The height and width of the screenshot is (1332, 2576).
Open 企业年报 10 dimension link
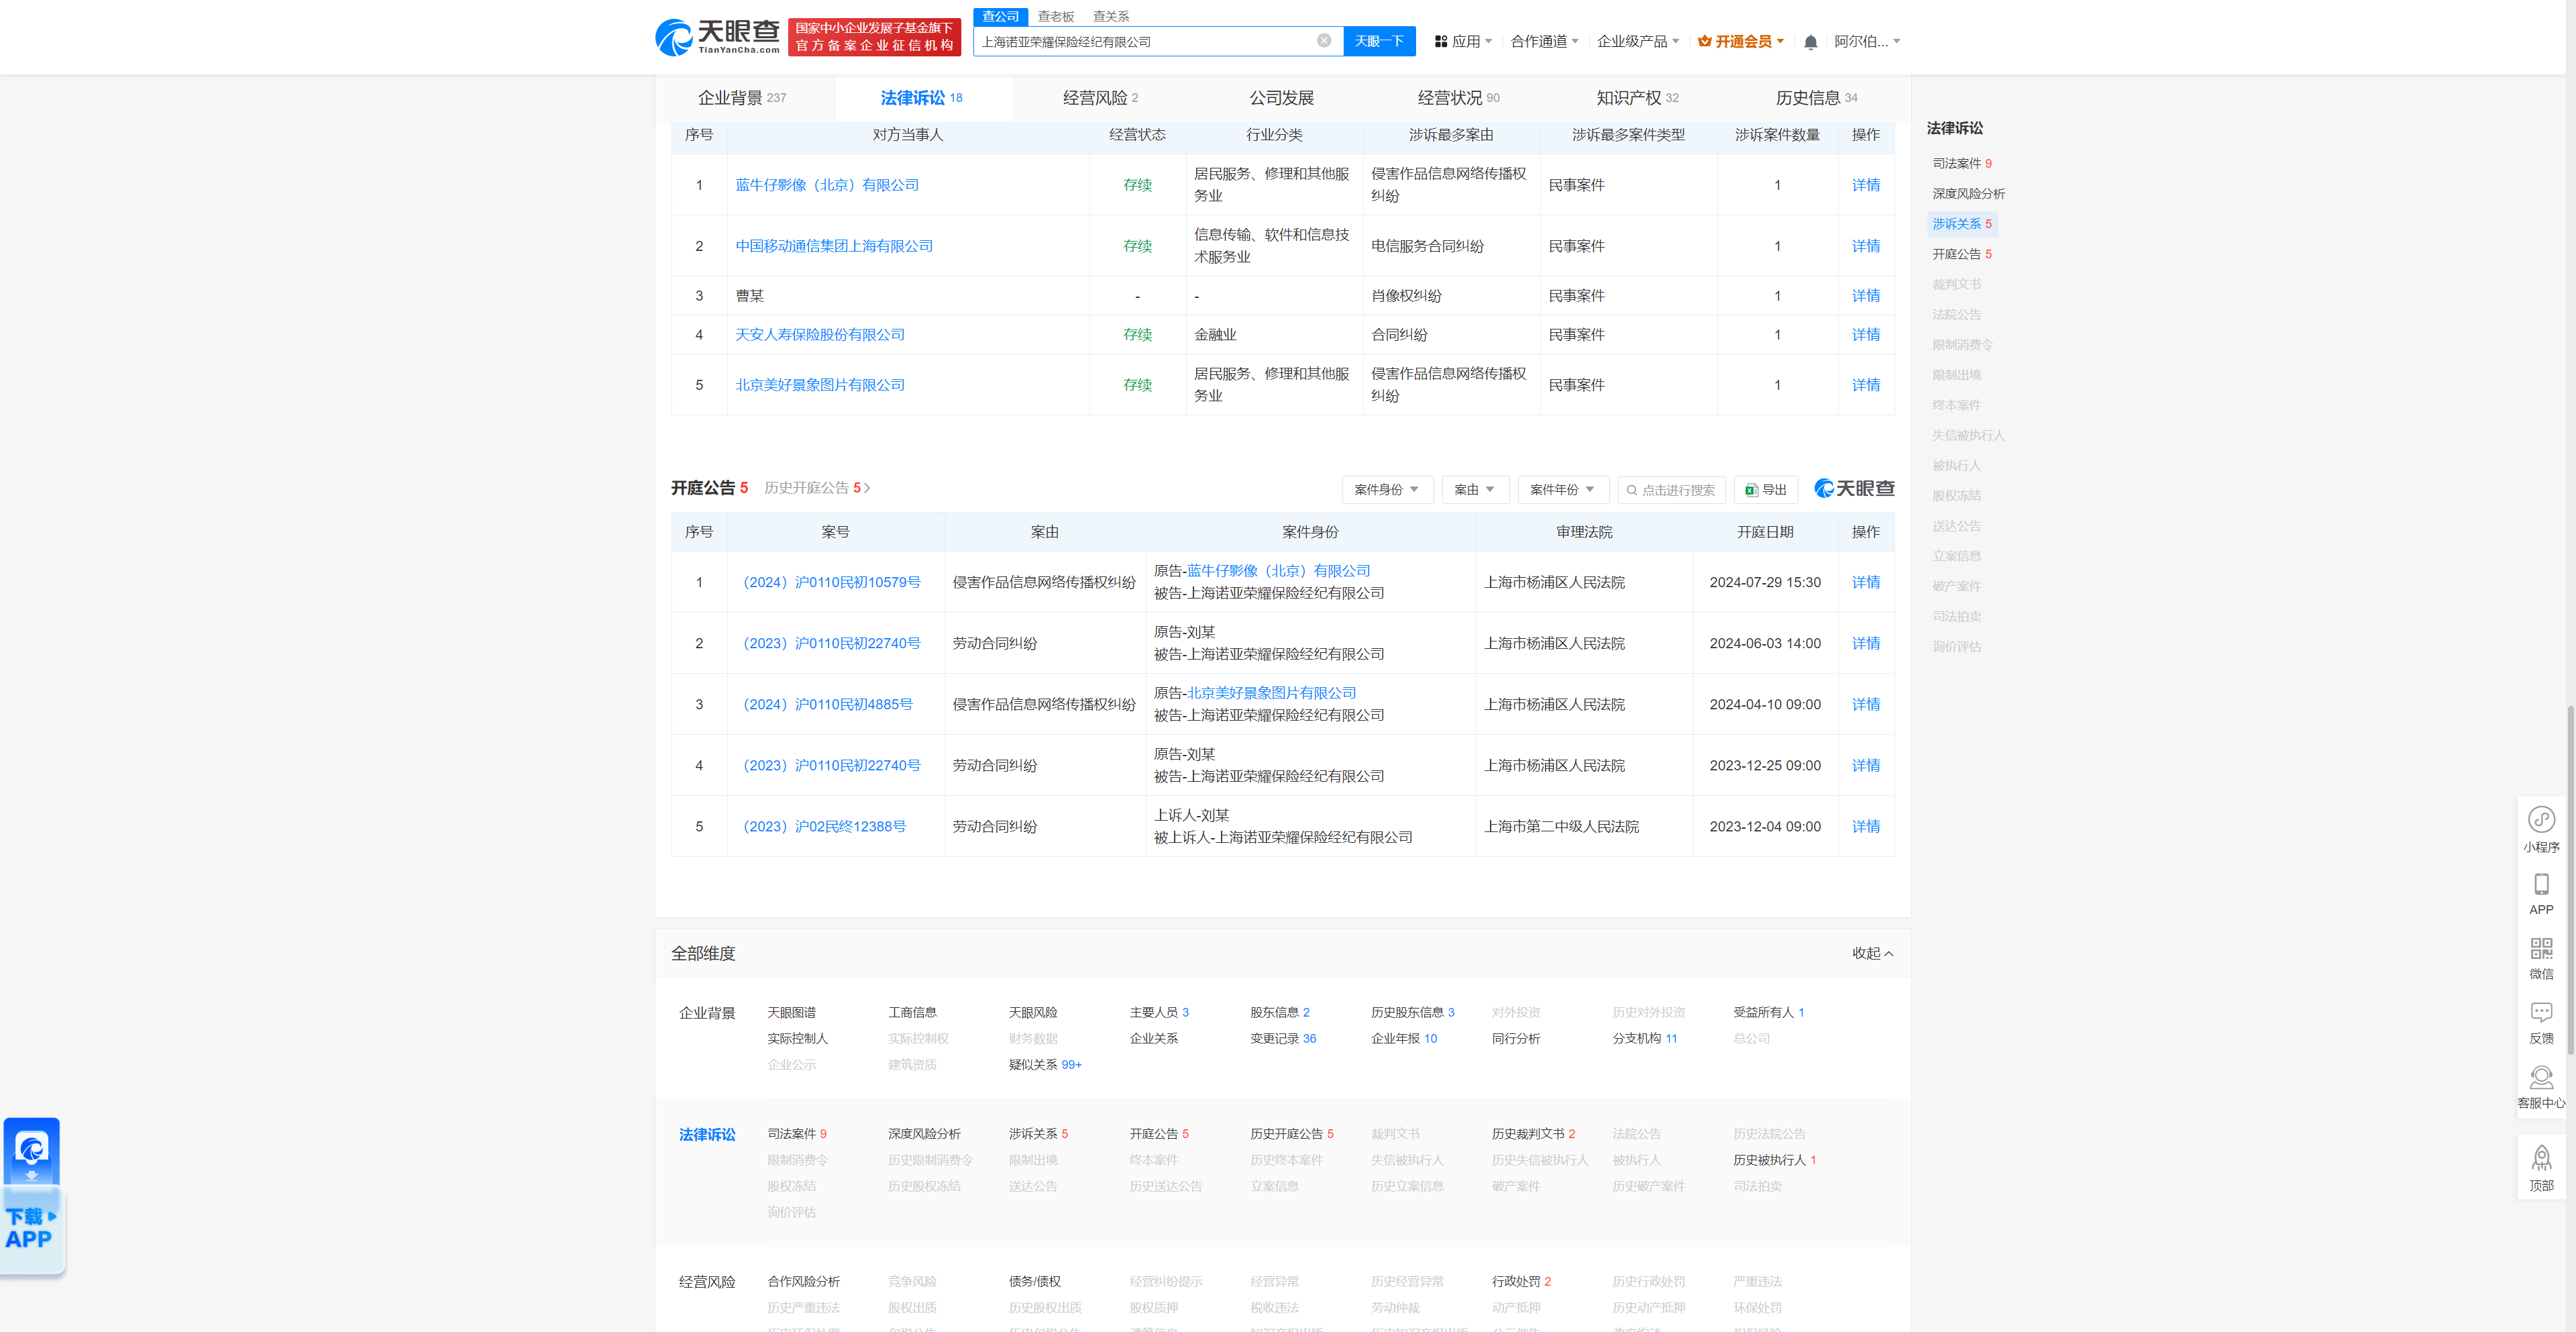pos(1404,1038)
